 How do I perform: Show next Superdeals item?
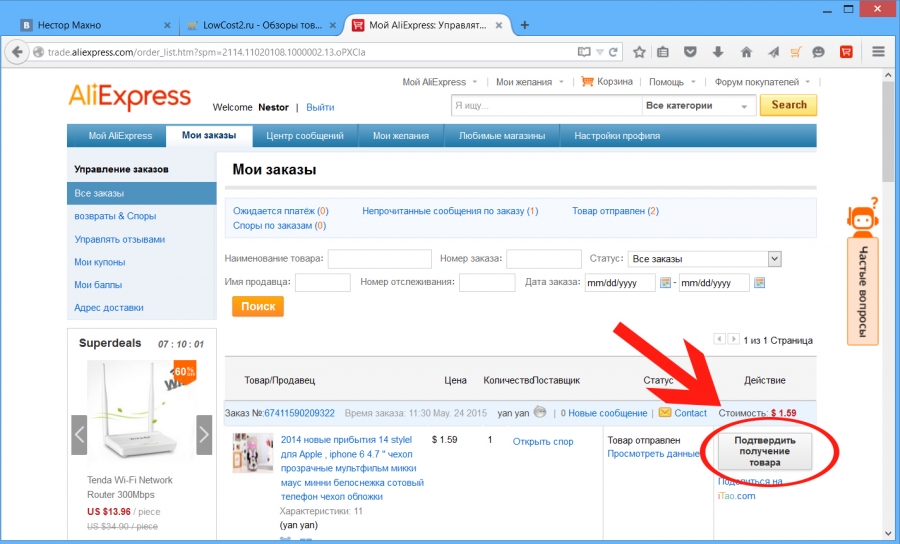coord(204,435)
